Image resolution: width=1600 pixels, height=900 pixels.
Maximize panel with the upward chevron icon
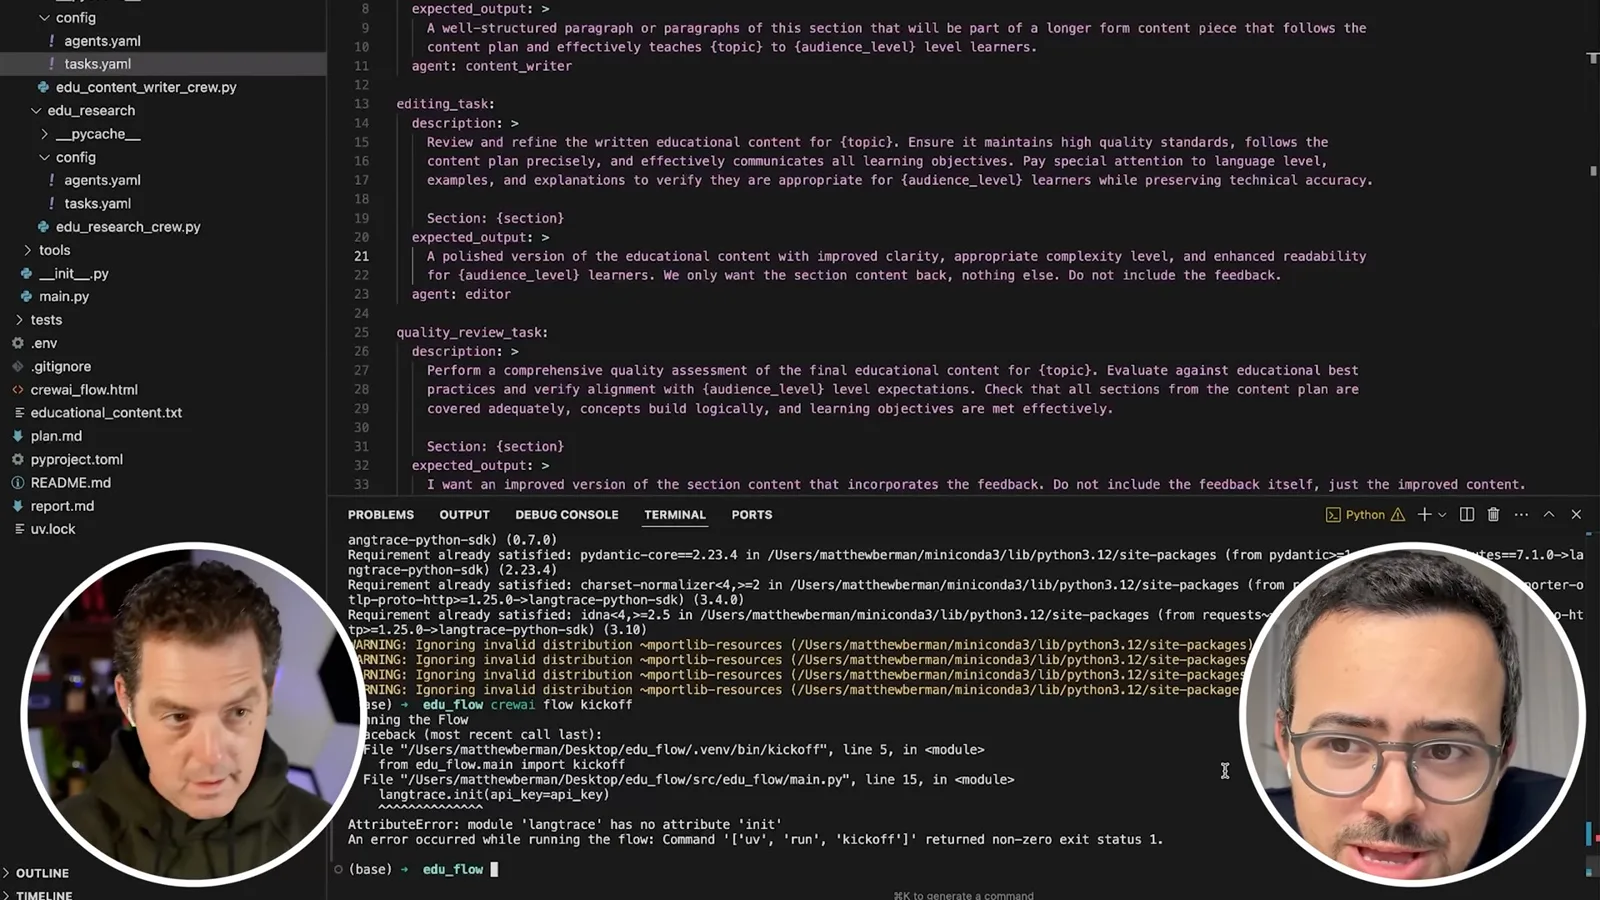coord(1549,514)
